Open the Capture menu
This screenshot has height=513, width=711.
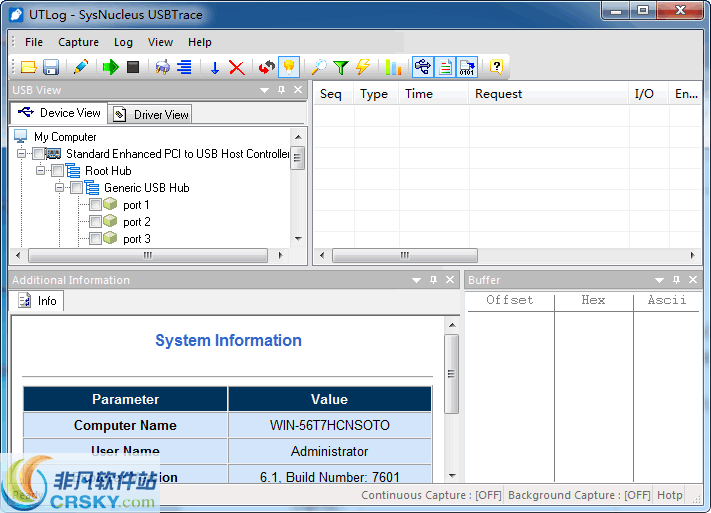[x=78, y=42]
